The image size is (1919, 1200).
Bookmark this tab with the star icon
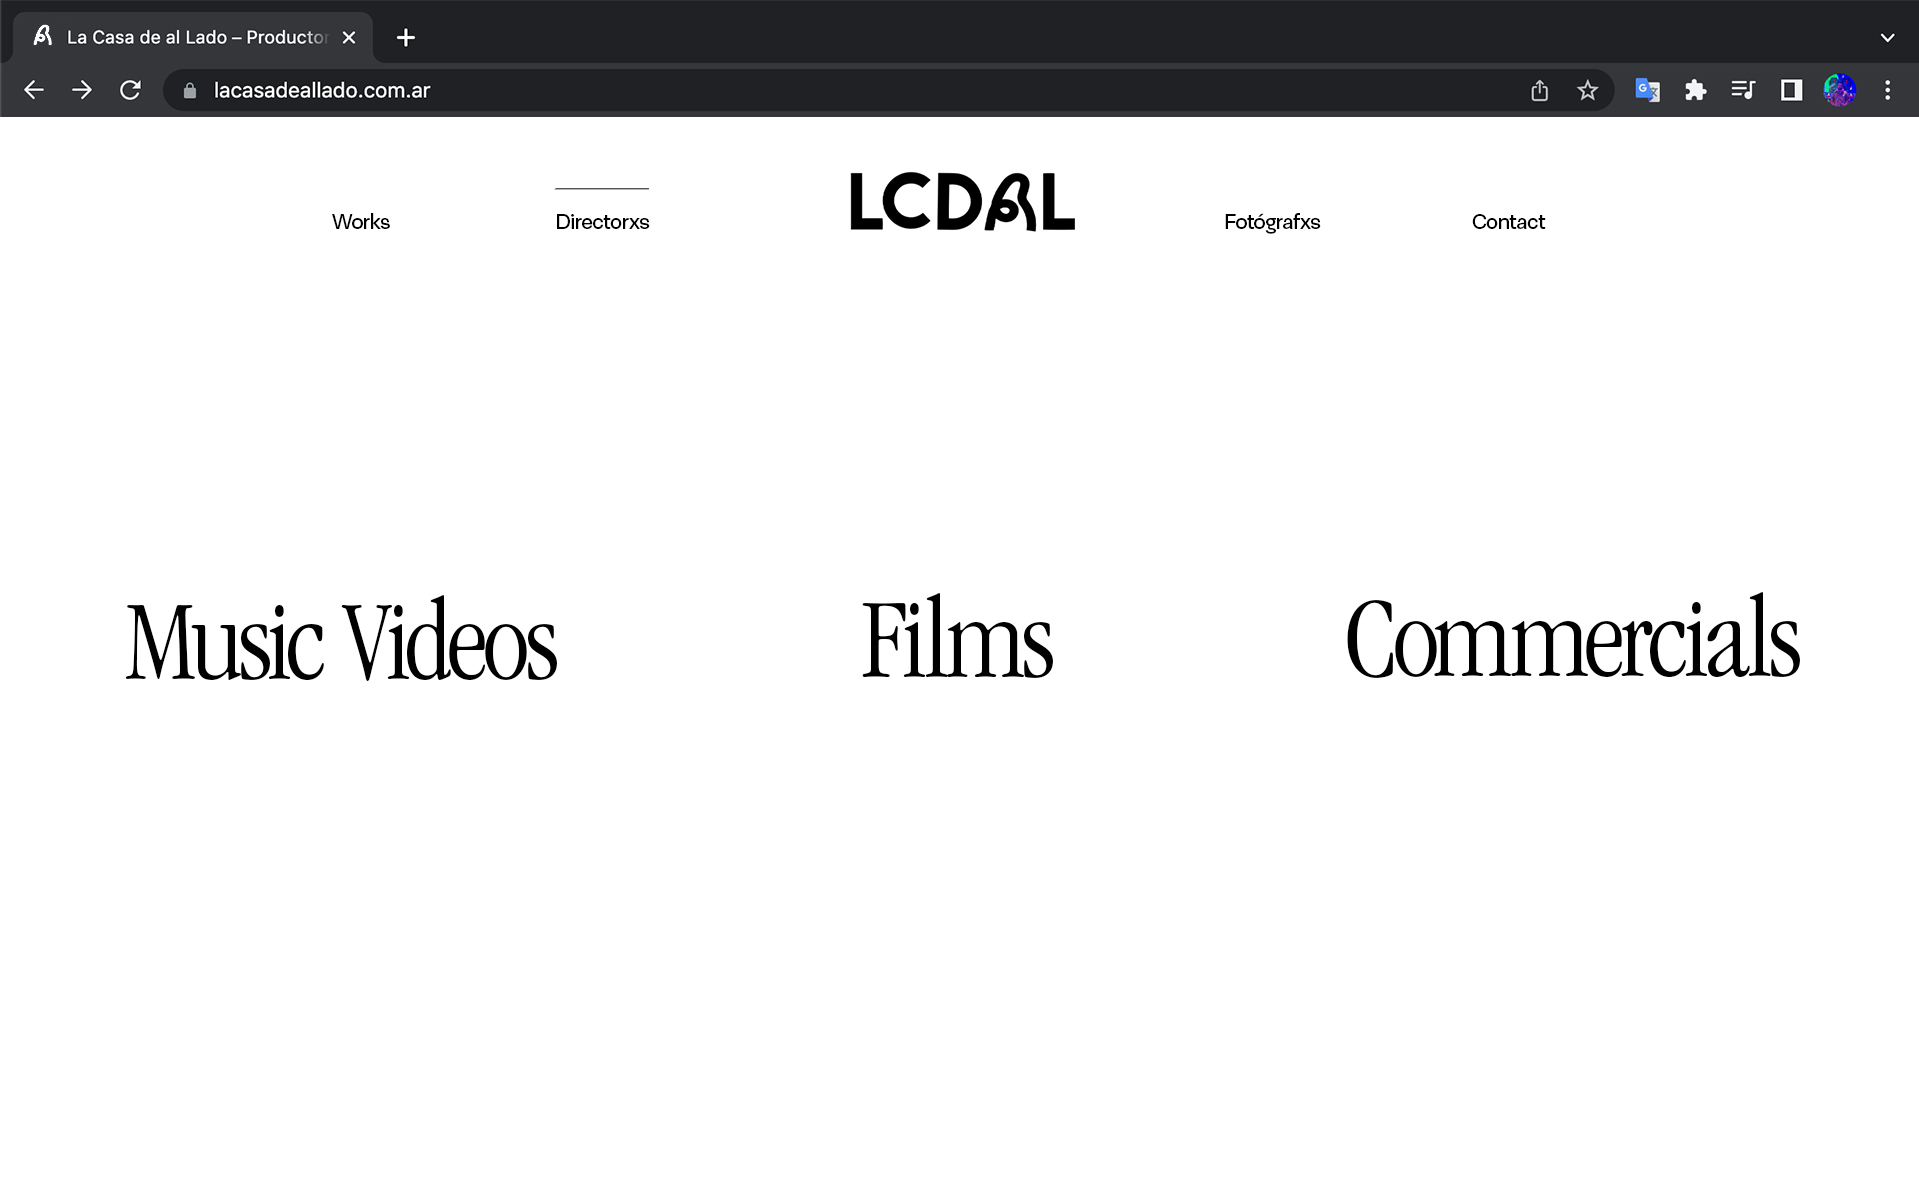pyautogui.click(x=1587, y=91)
